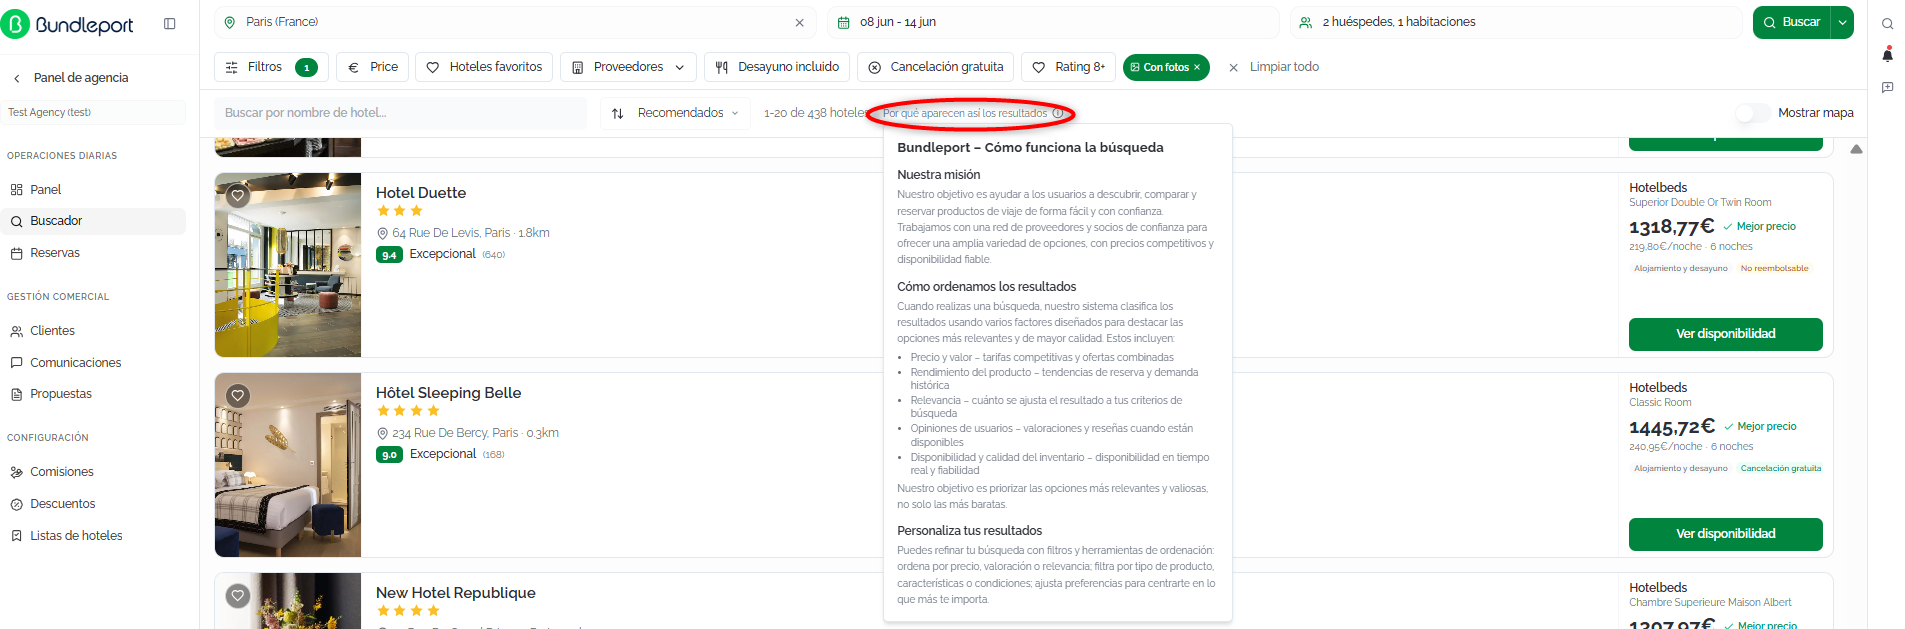The height and width of the screenshot is (629, 1905).
Task: Click Ver disponibilidad for Hôtel Sleeping Belle
Action: (1726, 534)
